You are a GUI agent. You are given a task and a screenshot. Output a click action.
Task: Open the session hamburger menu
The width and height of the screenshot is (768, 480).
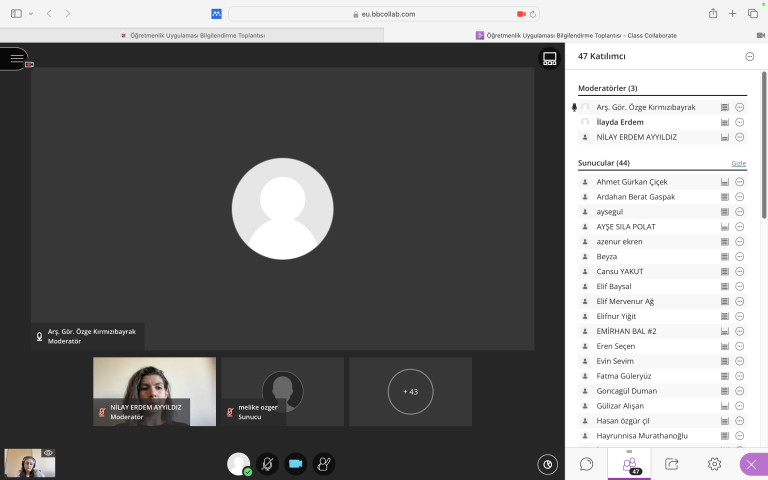15,59
